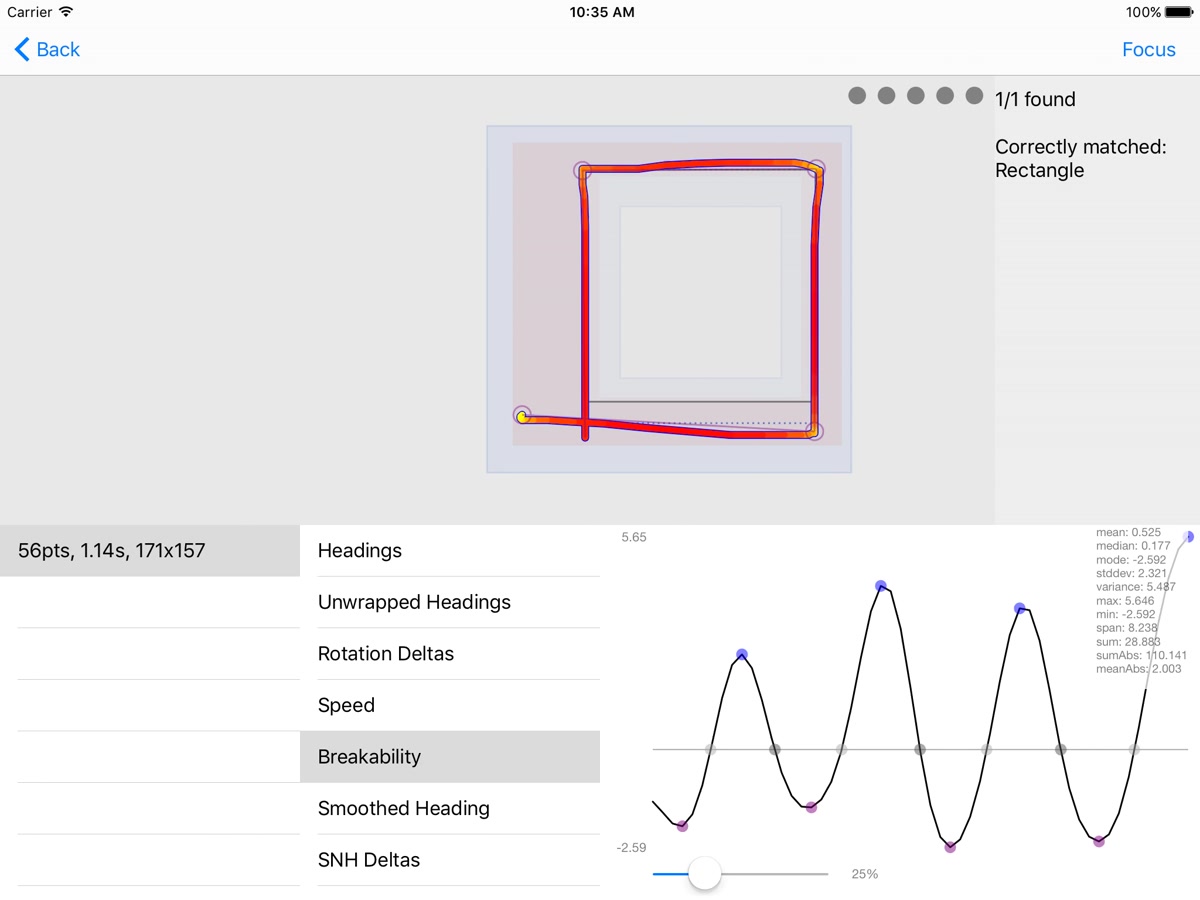Click the yellow stroke start point

[522, 416]
